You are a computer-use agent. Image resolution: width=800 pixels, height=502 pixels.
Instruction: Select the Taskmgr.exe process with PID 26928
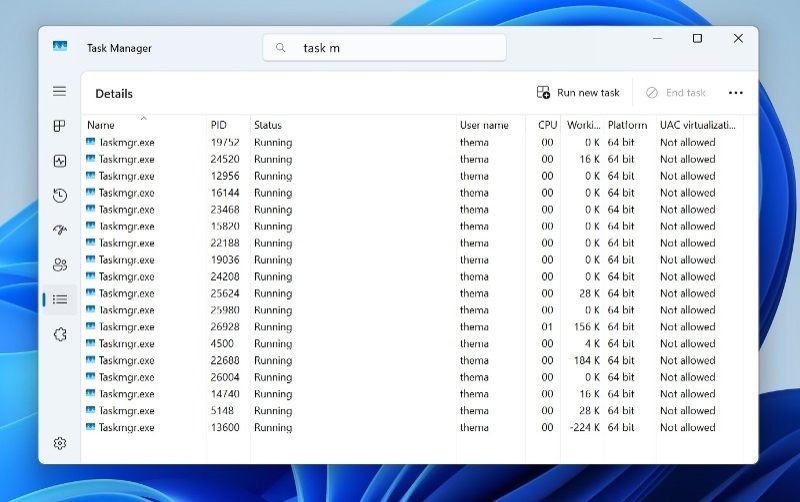tap(126, 327)
